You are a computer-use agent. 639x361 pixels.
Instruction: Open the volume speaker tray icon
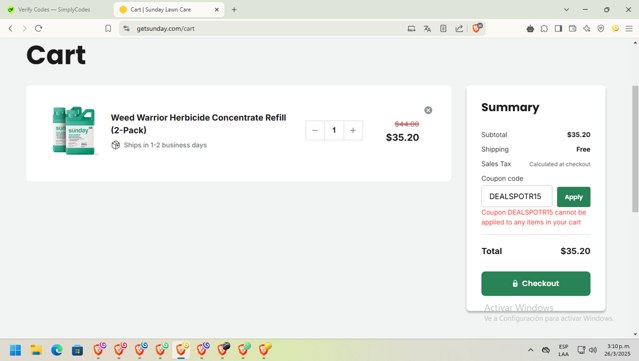(x=593, y=350)
